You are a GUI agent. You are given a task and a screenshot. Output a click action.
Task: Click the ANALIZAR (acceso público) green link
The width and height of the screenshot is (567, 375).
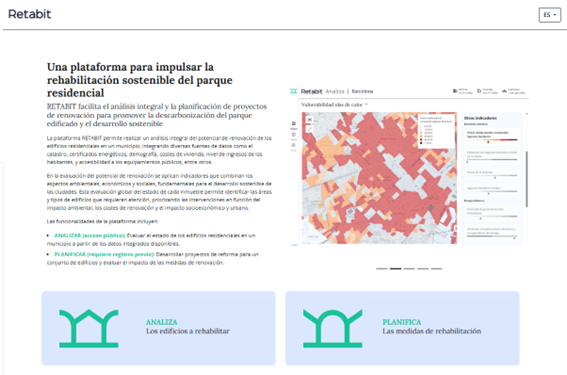(90, 235)
